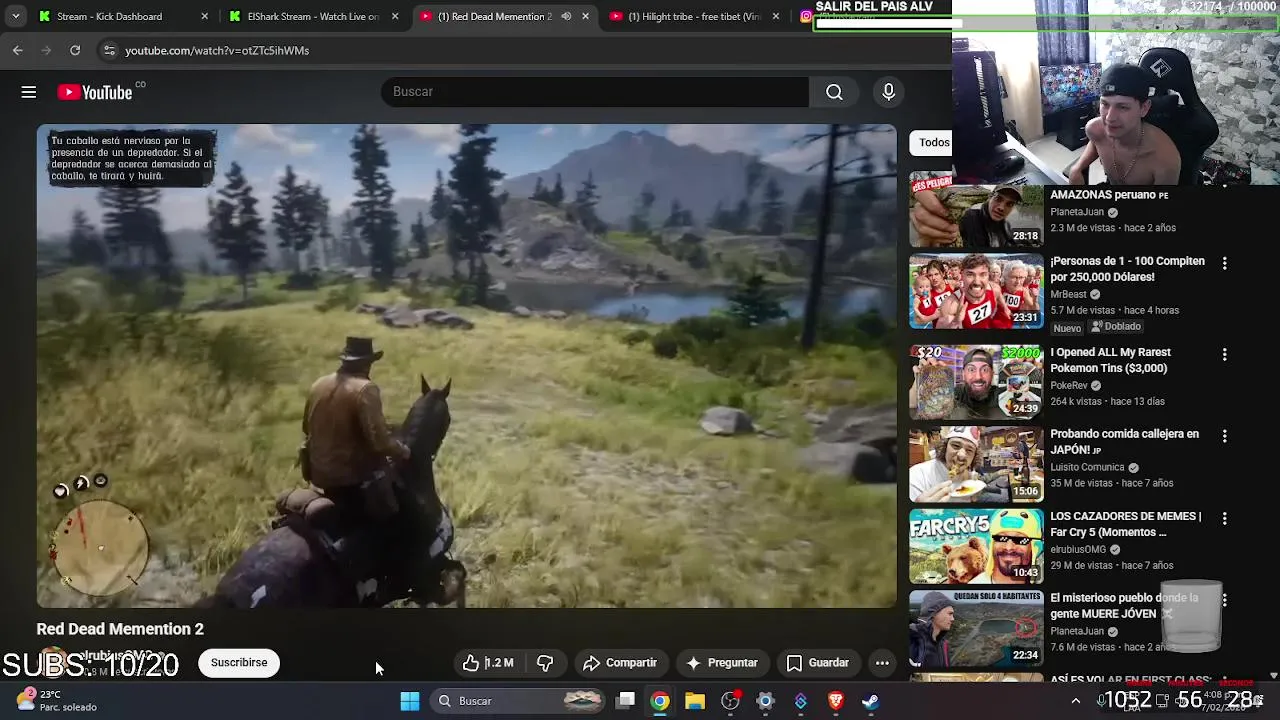
Task: Visit the PokeRev channel link
Action: [1069, 385]
